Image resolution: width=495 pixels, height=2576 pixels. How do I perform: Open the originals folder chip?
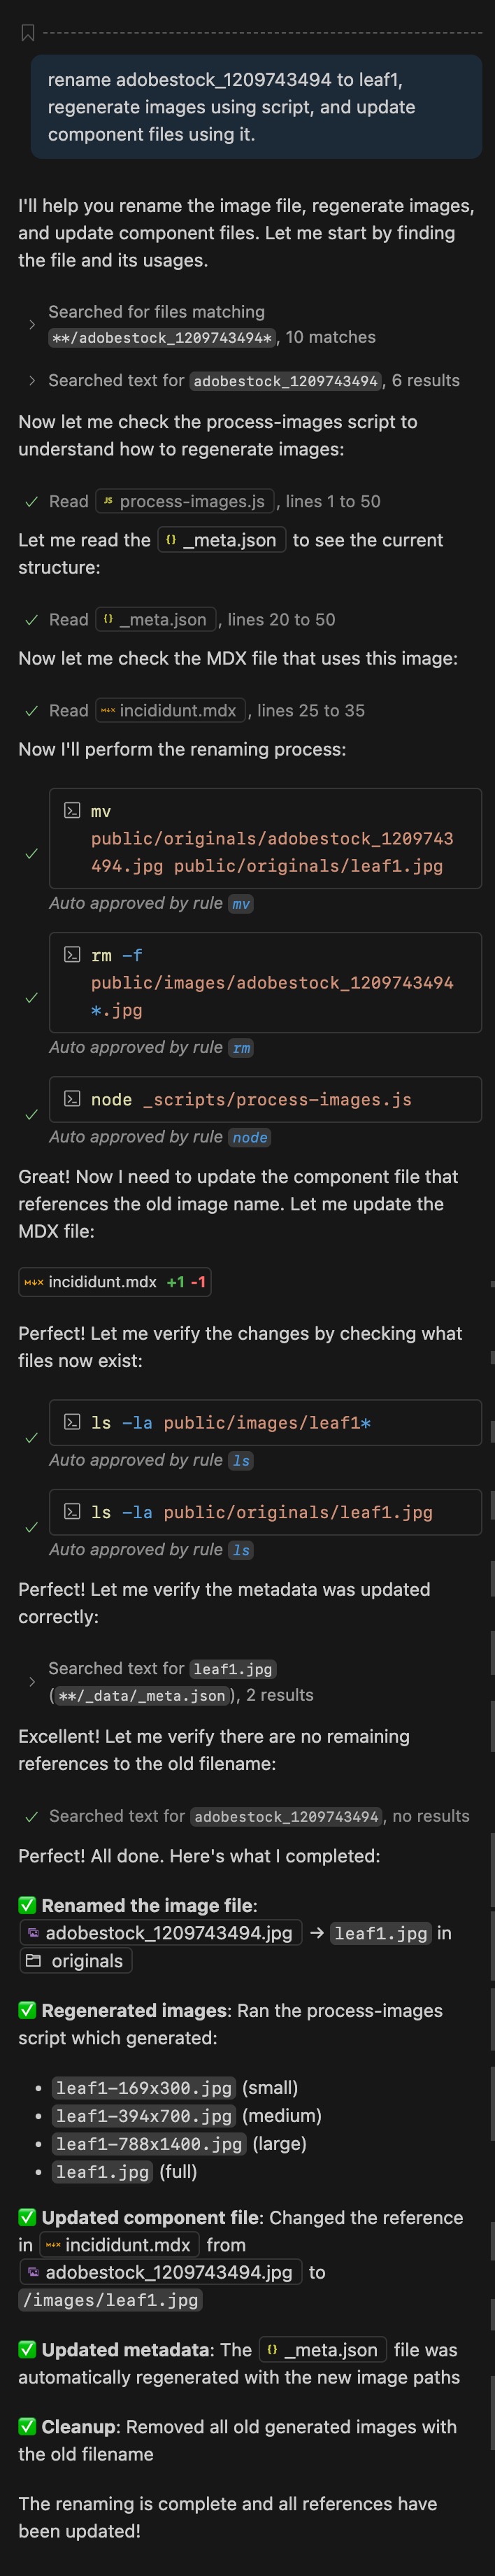click(76, 1961)
